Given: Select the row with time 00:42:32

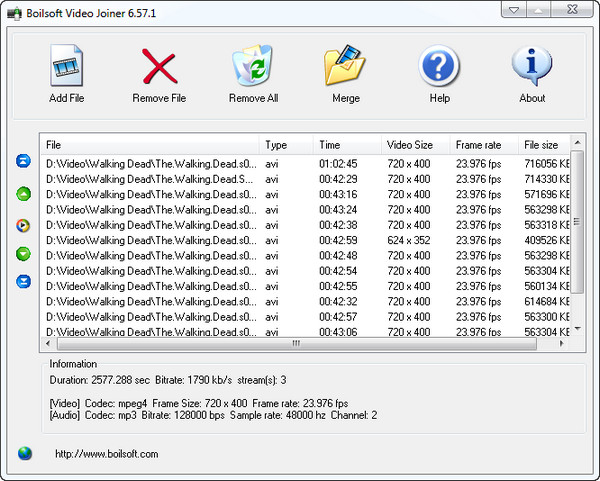Looking at the screenshot, I should [305, 302].
